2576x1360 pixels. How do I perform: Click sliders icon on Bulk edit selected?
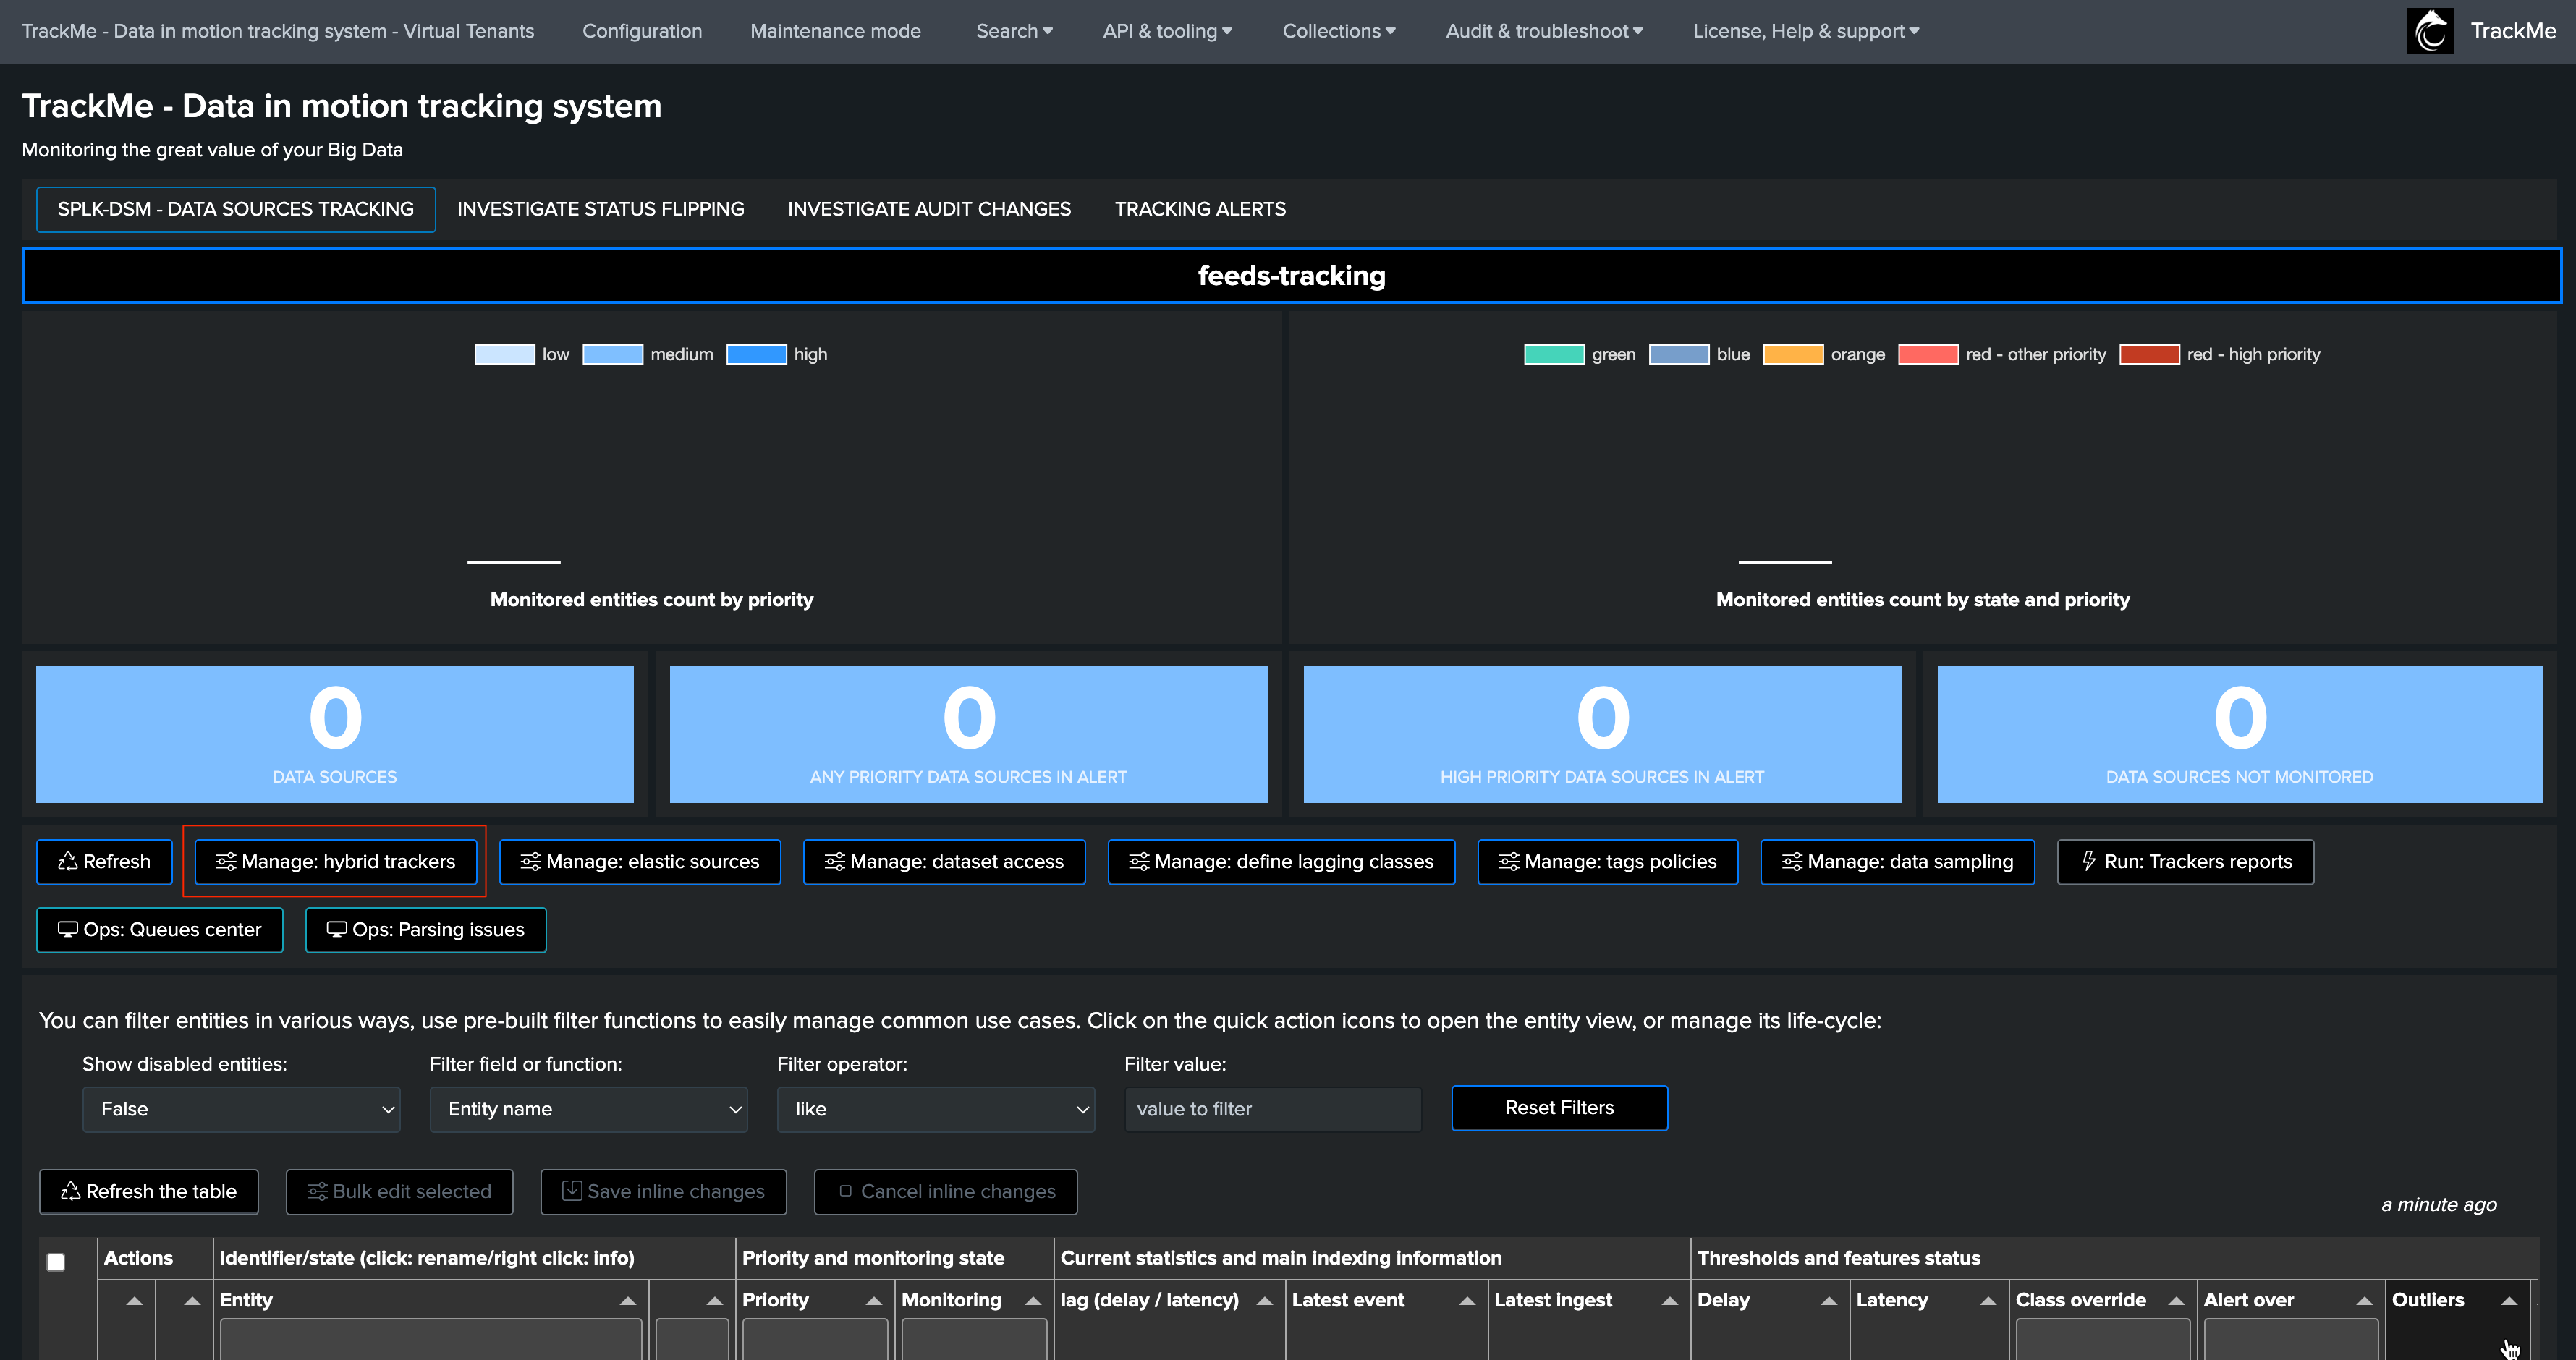click(x=317, y=1191)
